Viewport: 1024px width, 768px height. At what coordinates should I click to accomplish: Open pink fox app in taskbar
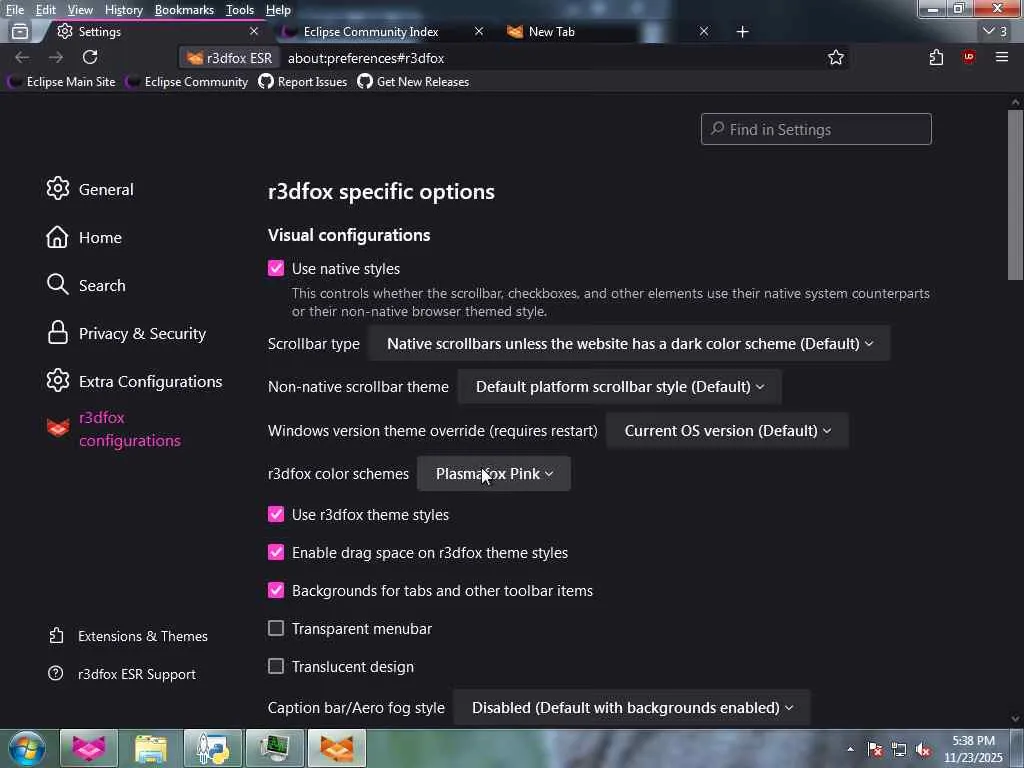point(89,748)
